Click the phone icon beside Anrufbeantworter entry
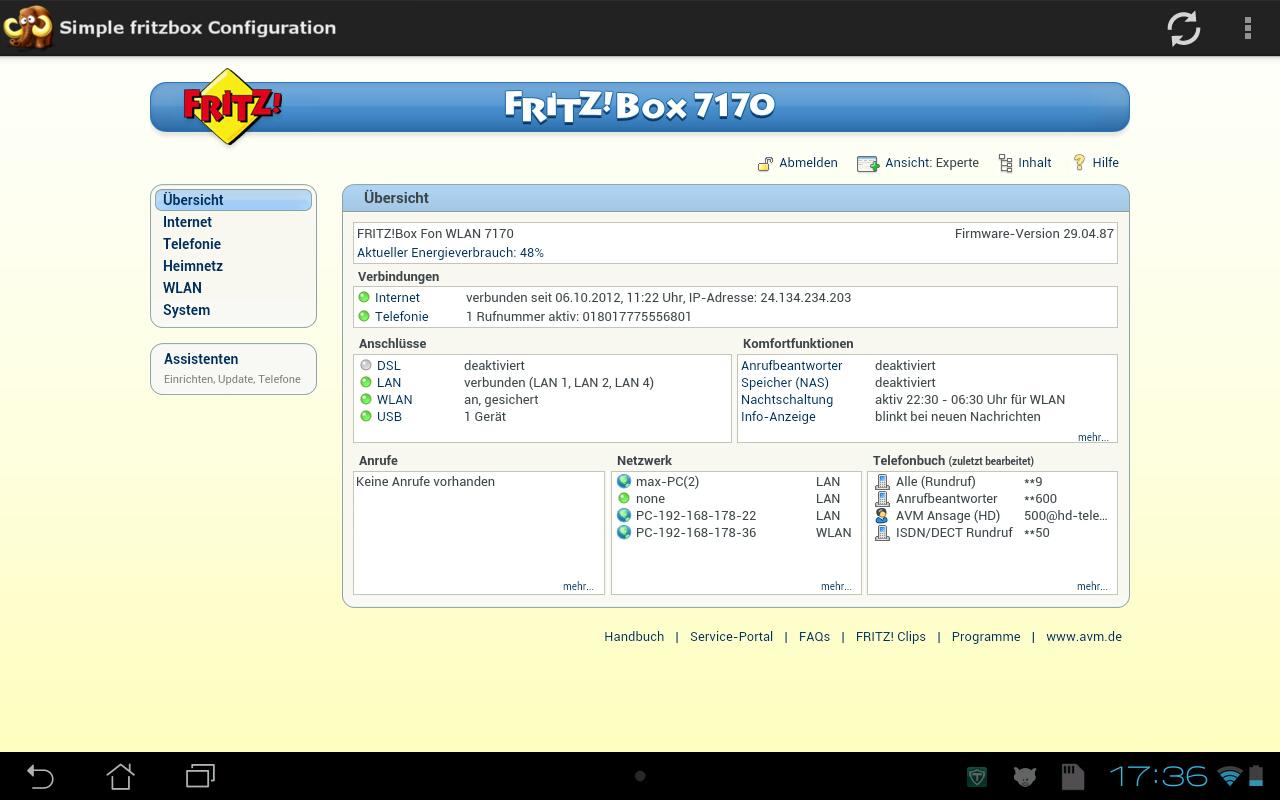Viewport: 1280px width, 800px height. pyautogui.click(x=882, y=499)
